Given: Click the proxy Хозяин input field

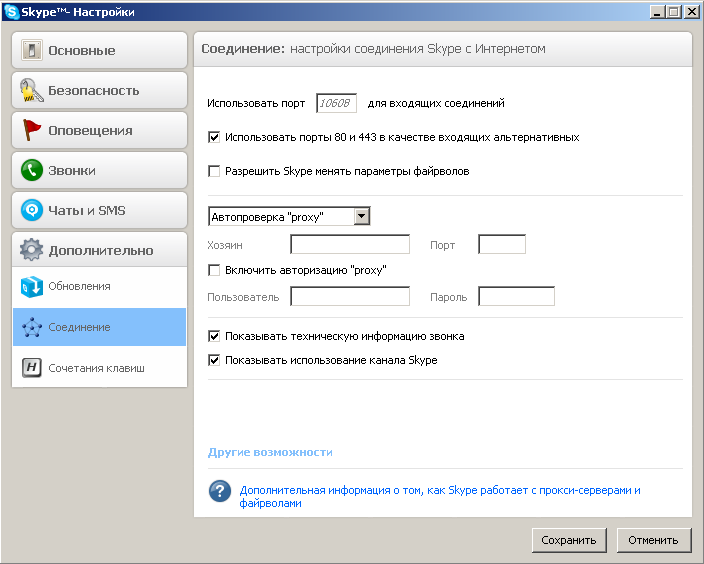Looking at the screenshot, I should point(350,244).
